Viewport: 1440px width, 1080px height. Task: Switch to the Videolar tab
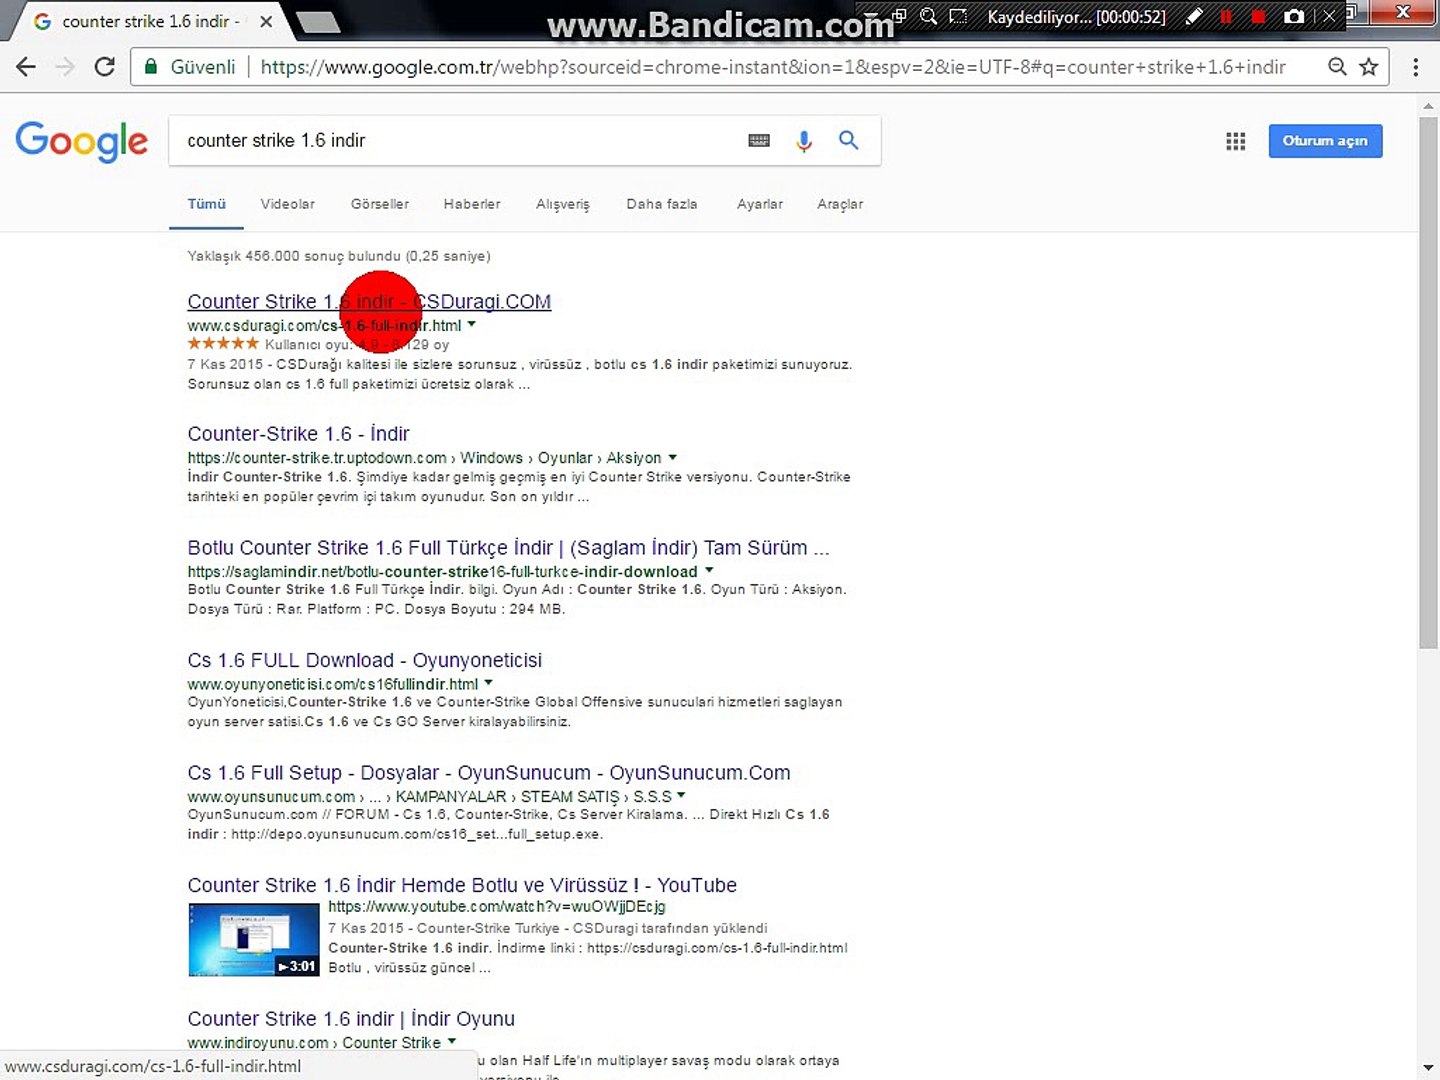pyautogui.click(x=288, y=204)
